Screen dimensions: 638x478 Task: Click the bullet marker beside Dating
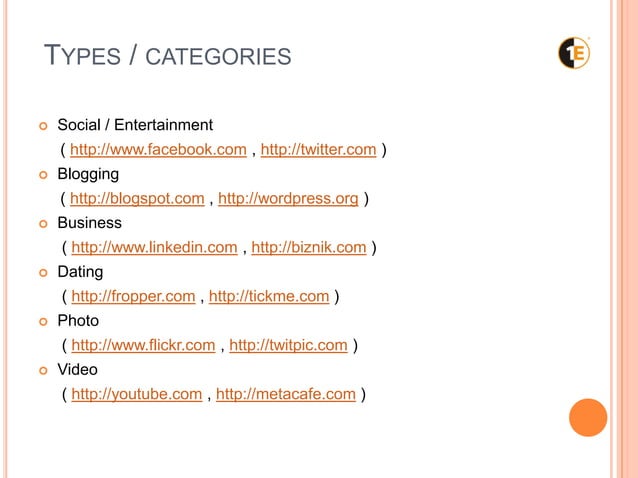(42, 272)
